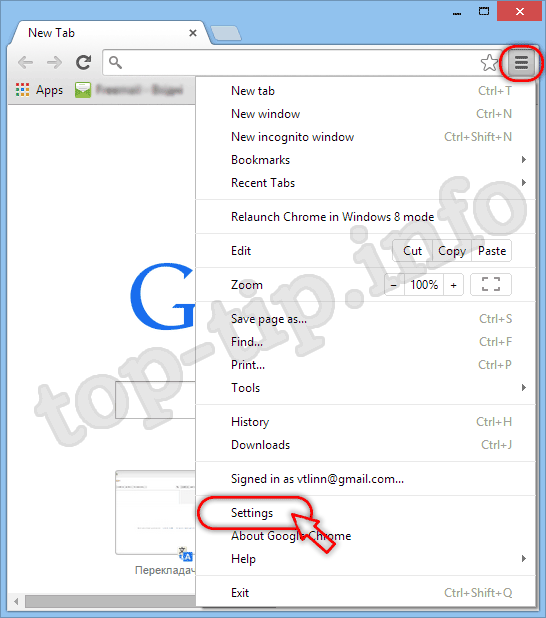The height and width of the screenshot is (618, 546).
Task: Open a new tab with the tab strip button
Action: 226,33
